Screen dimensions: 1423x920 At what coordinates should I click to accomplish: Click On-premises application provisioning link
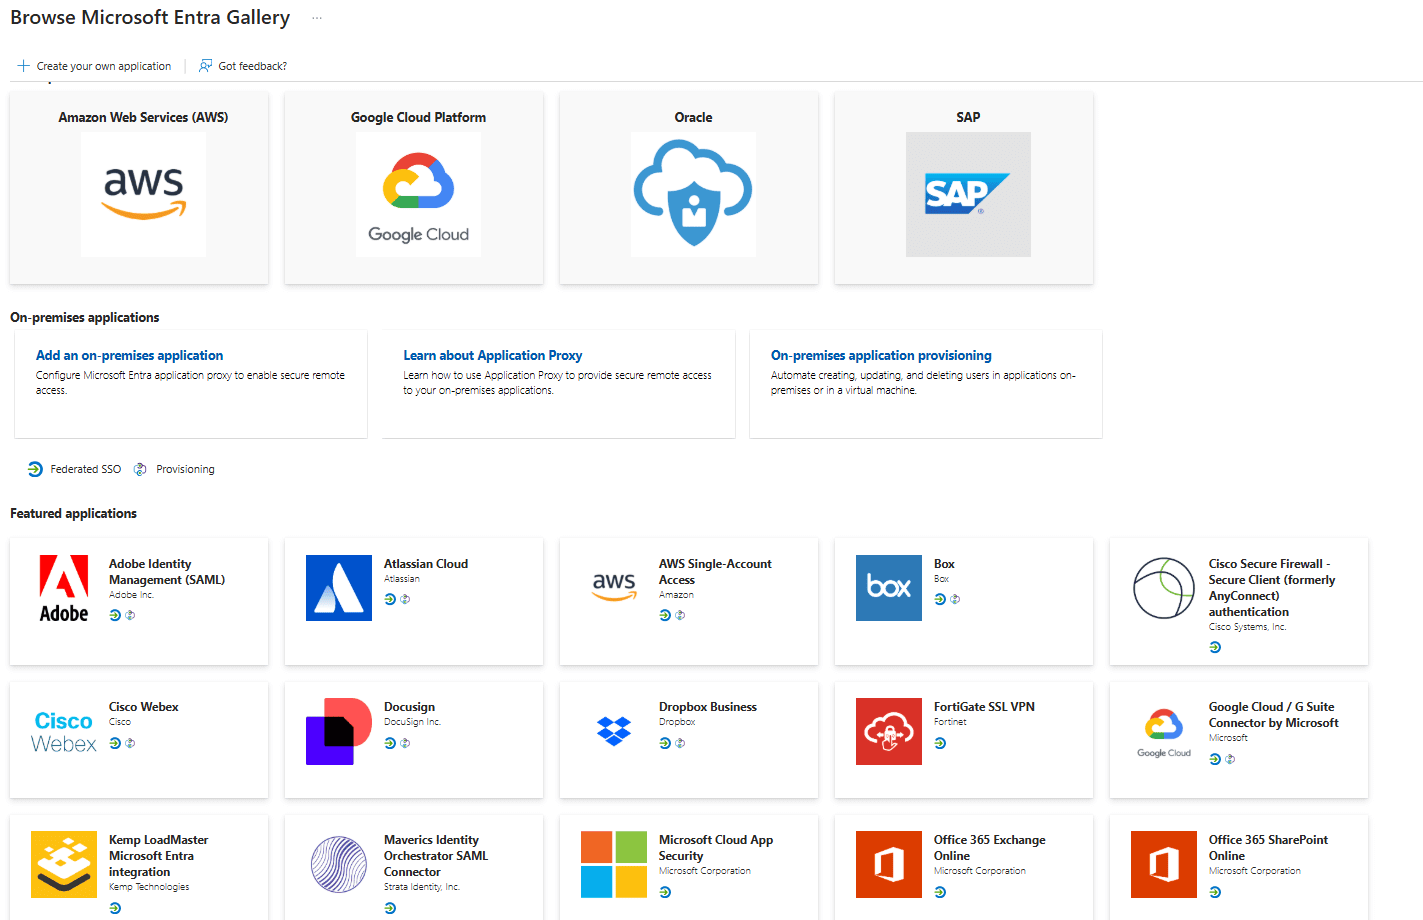pyautogui.click(x=881, y=355)
